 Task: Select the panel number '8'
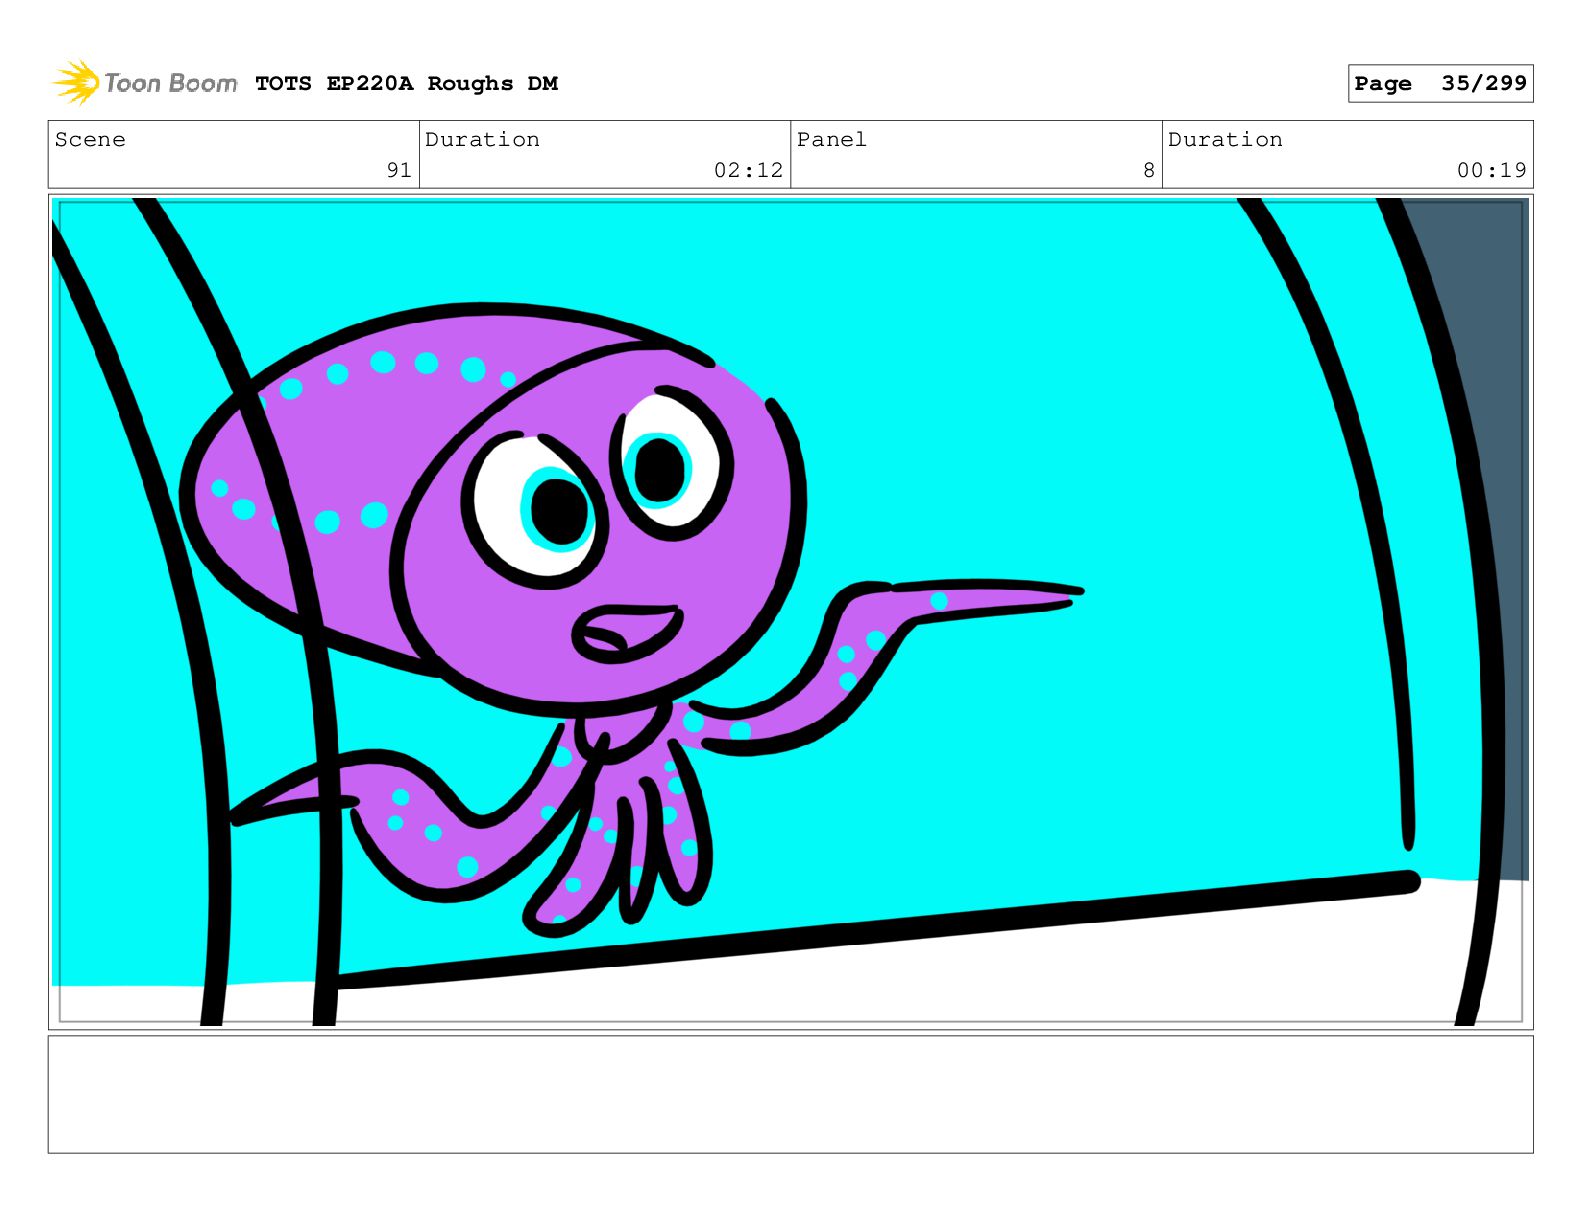point(1149,170)
